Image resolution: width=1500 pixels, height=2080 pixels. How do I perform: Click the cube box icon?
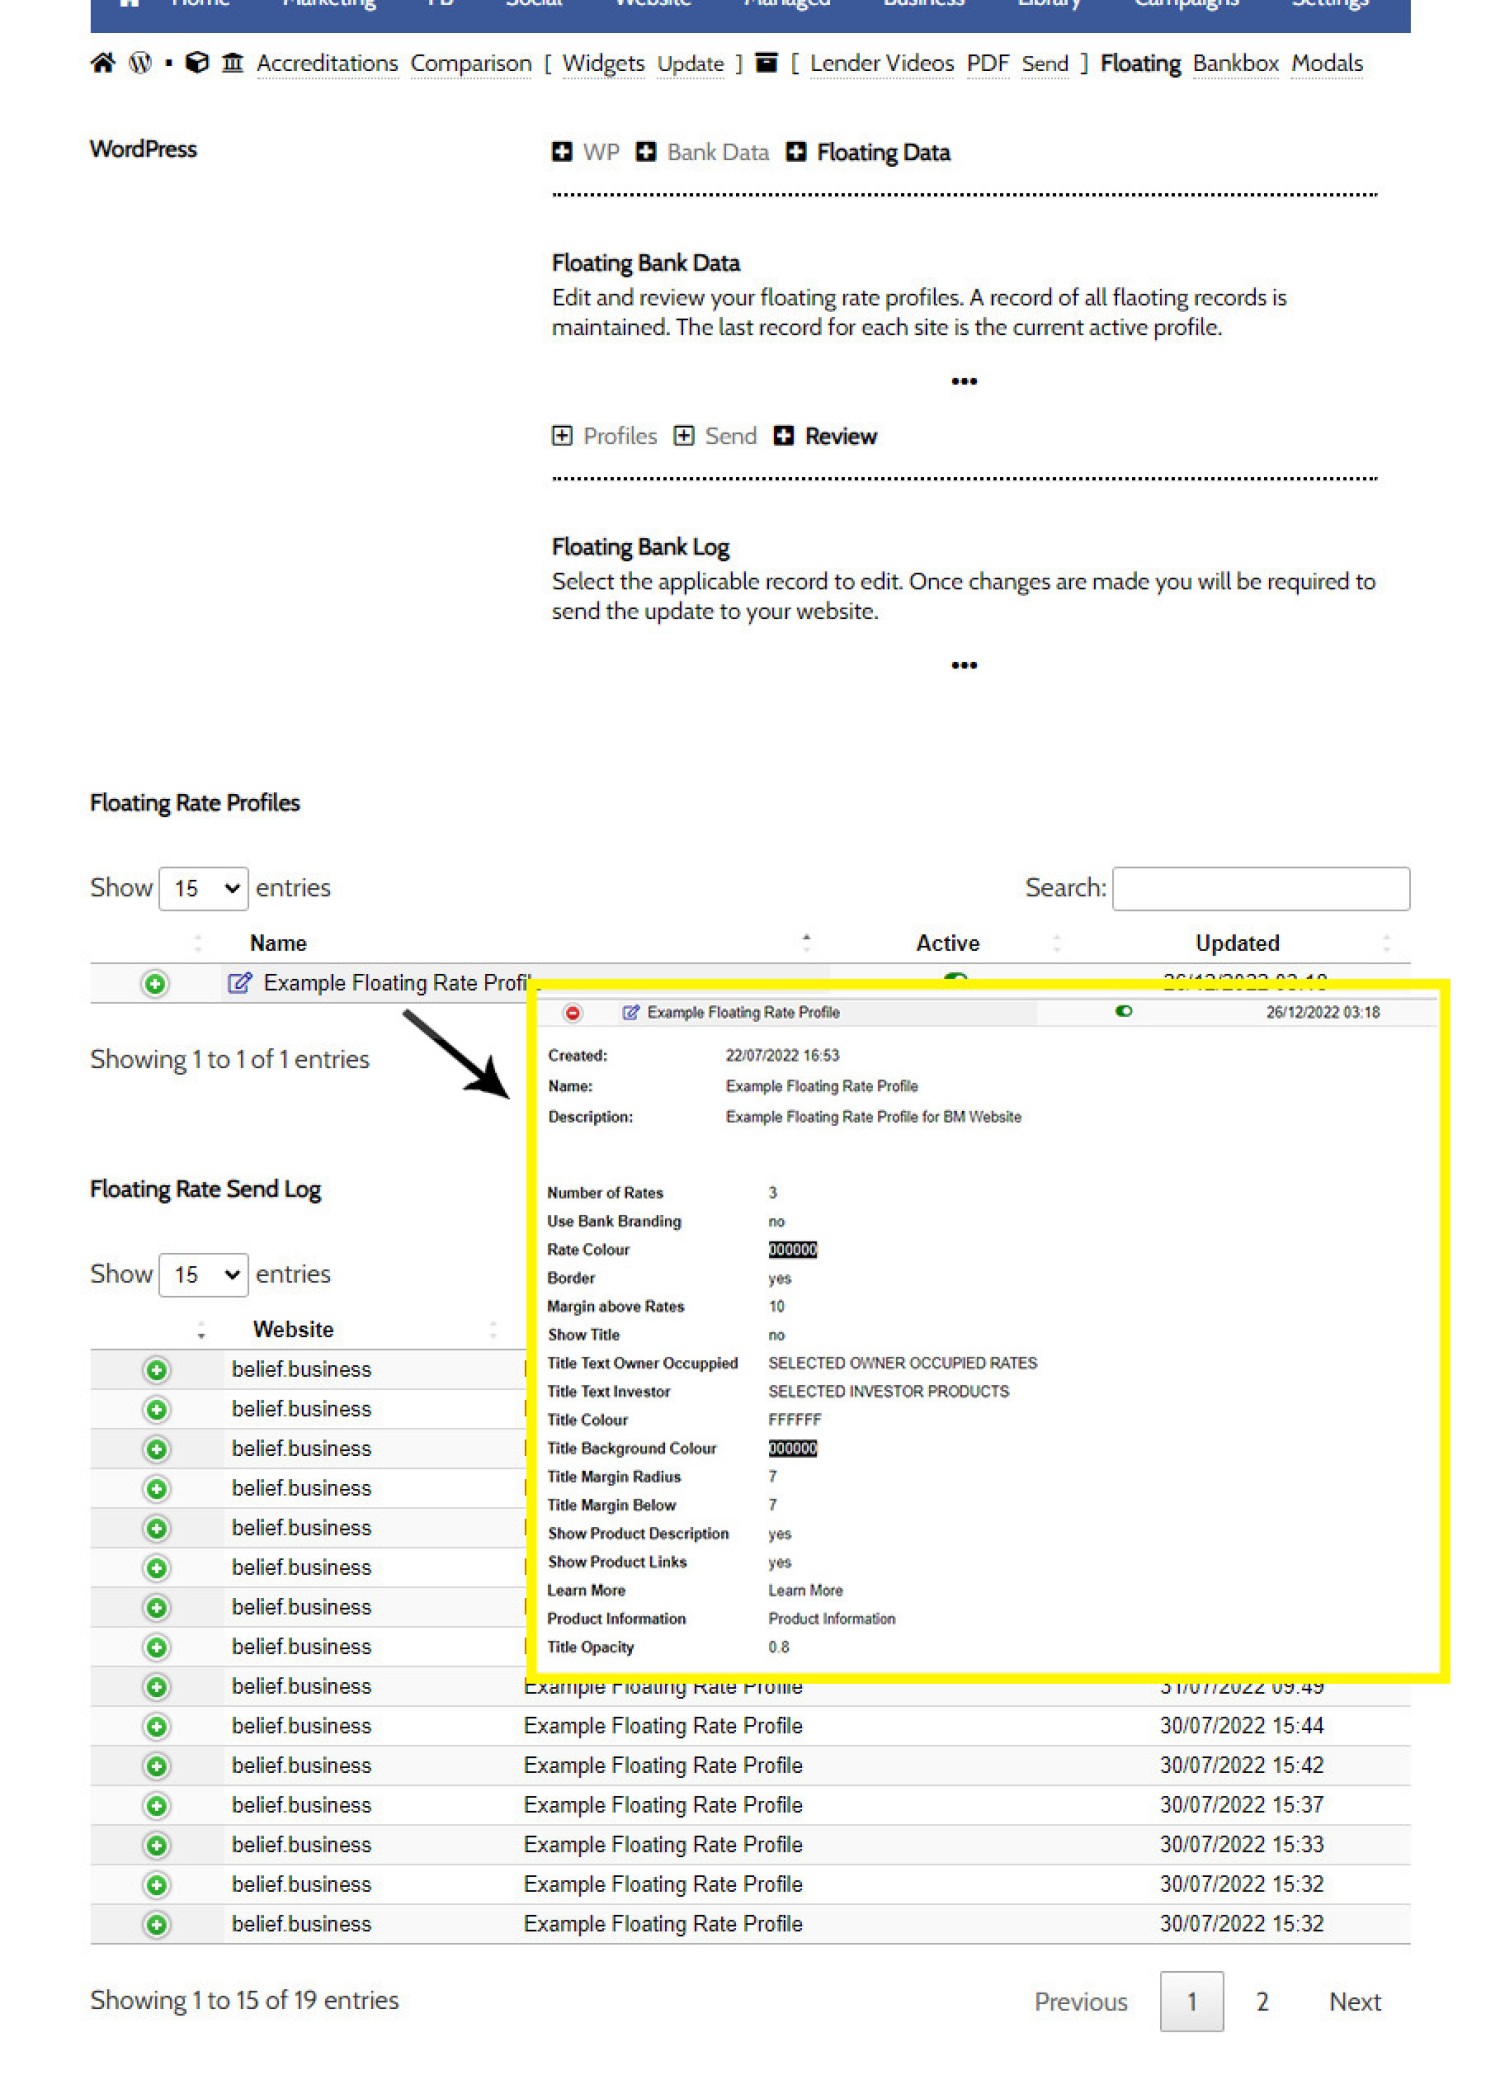(197, 63)
